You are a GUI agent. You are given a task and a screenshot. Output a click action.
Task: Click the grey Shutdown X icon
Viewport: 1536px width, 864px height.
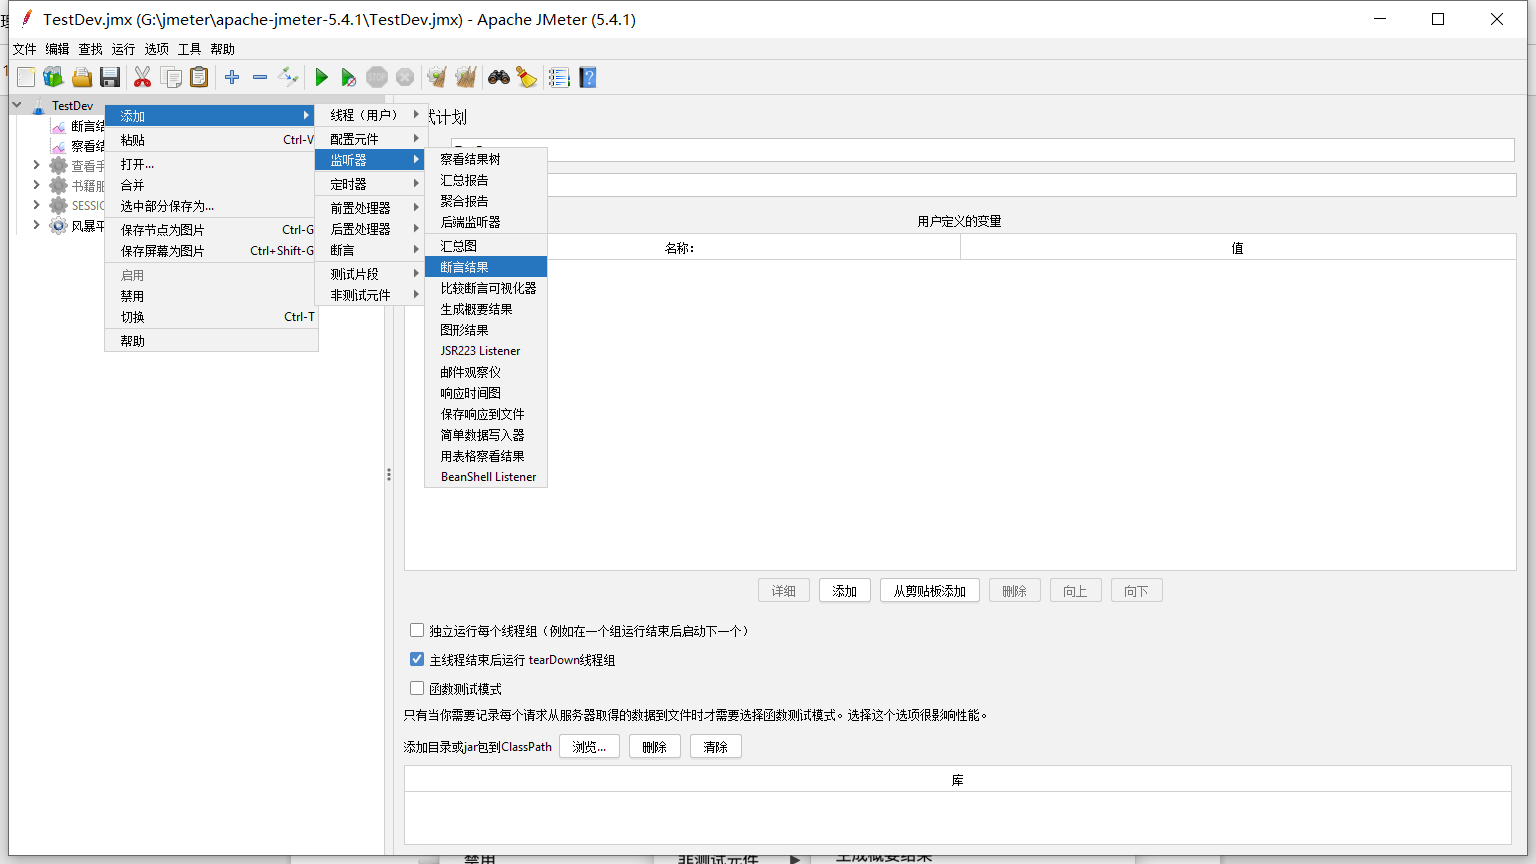[x=405, y=77]
